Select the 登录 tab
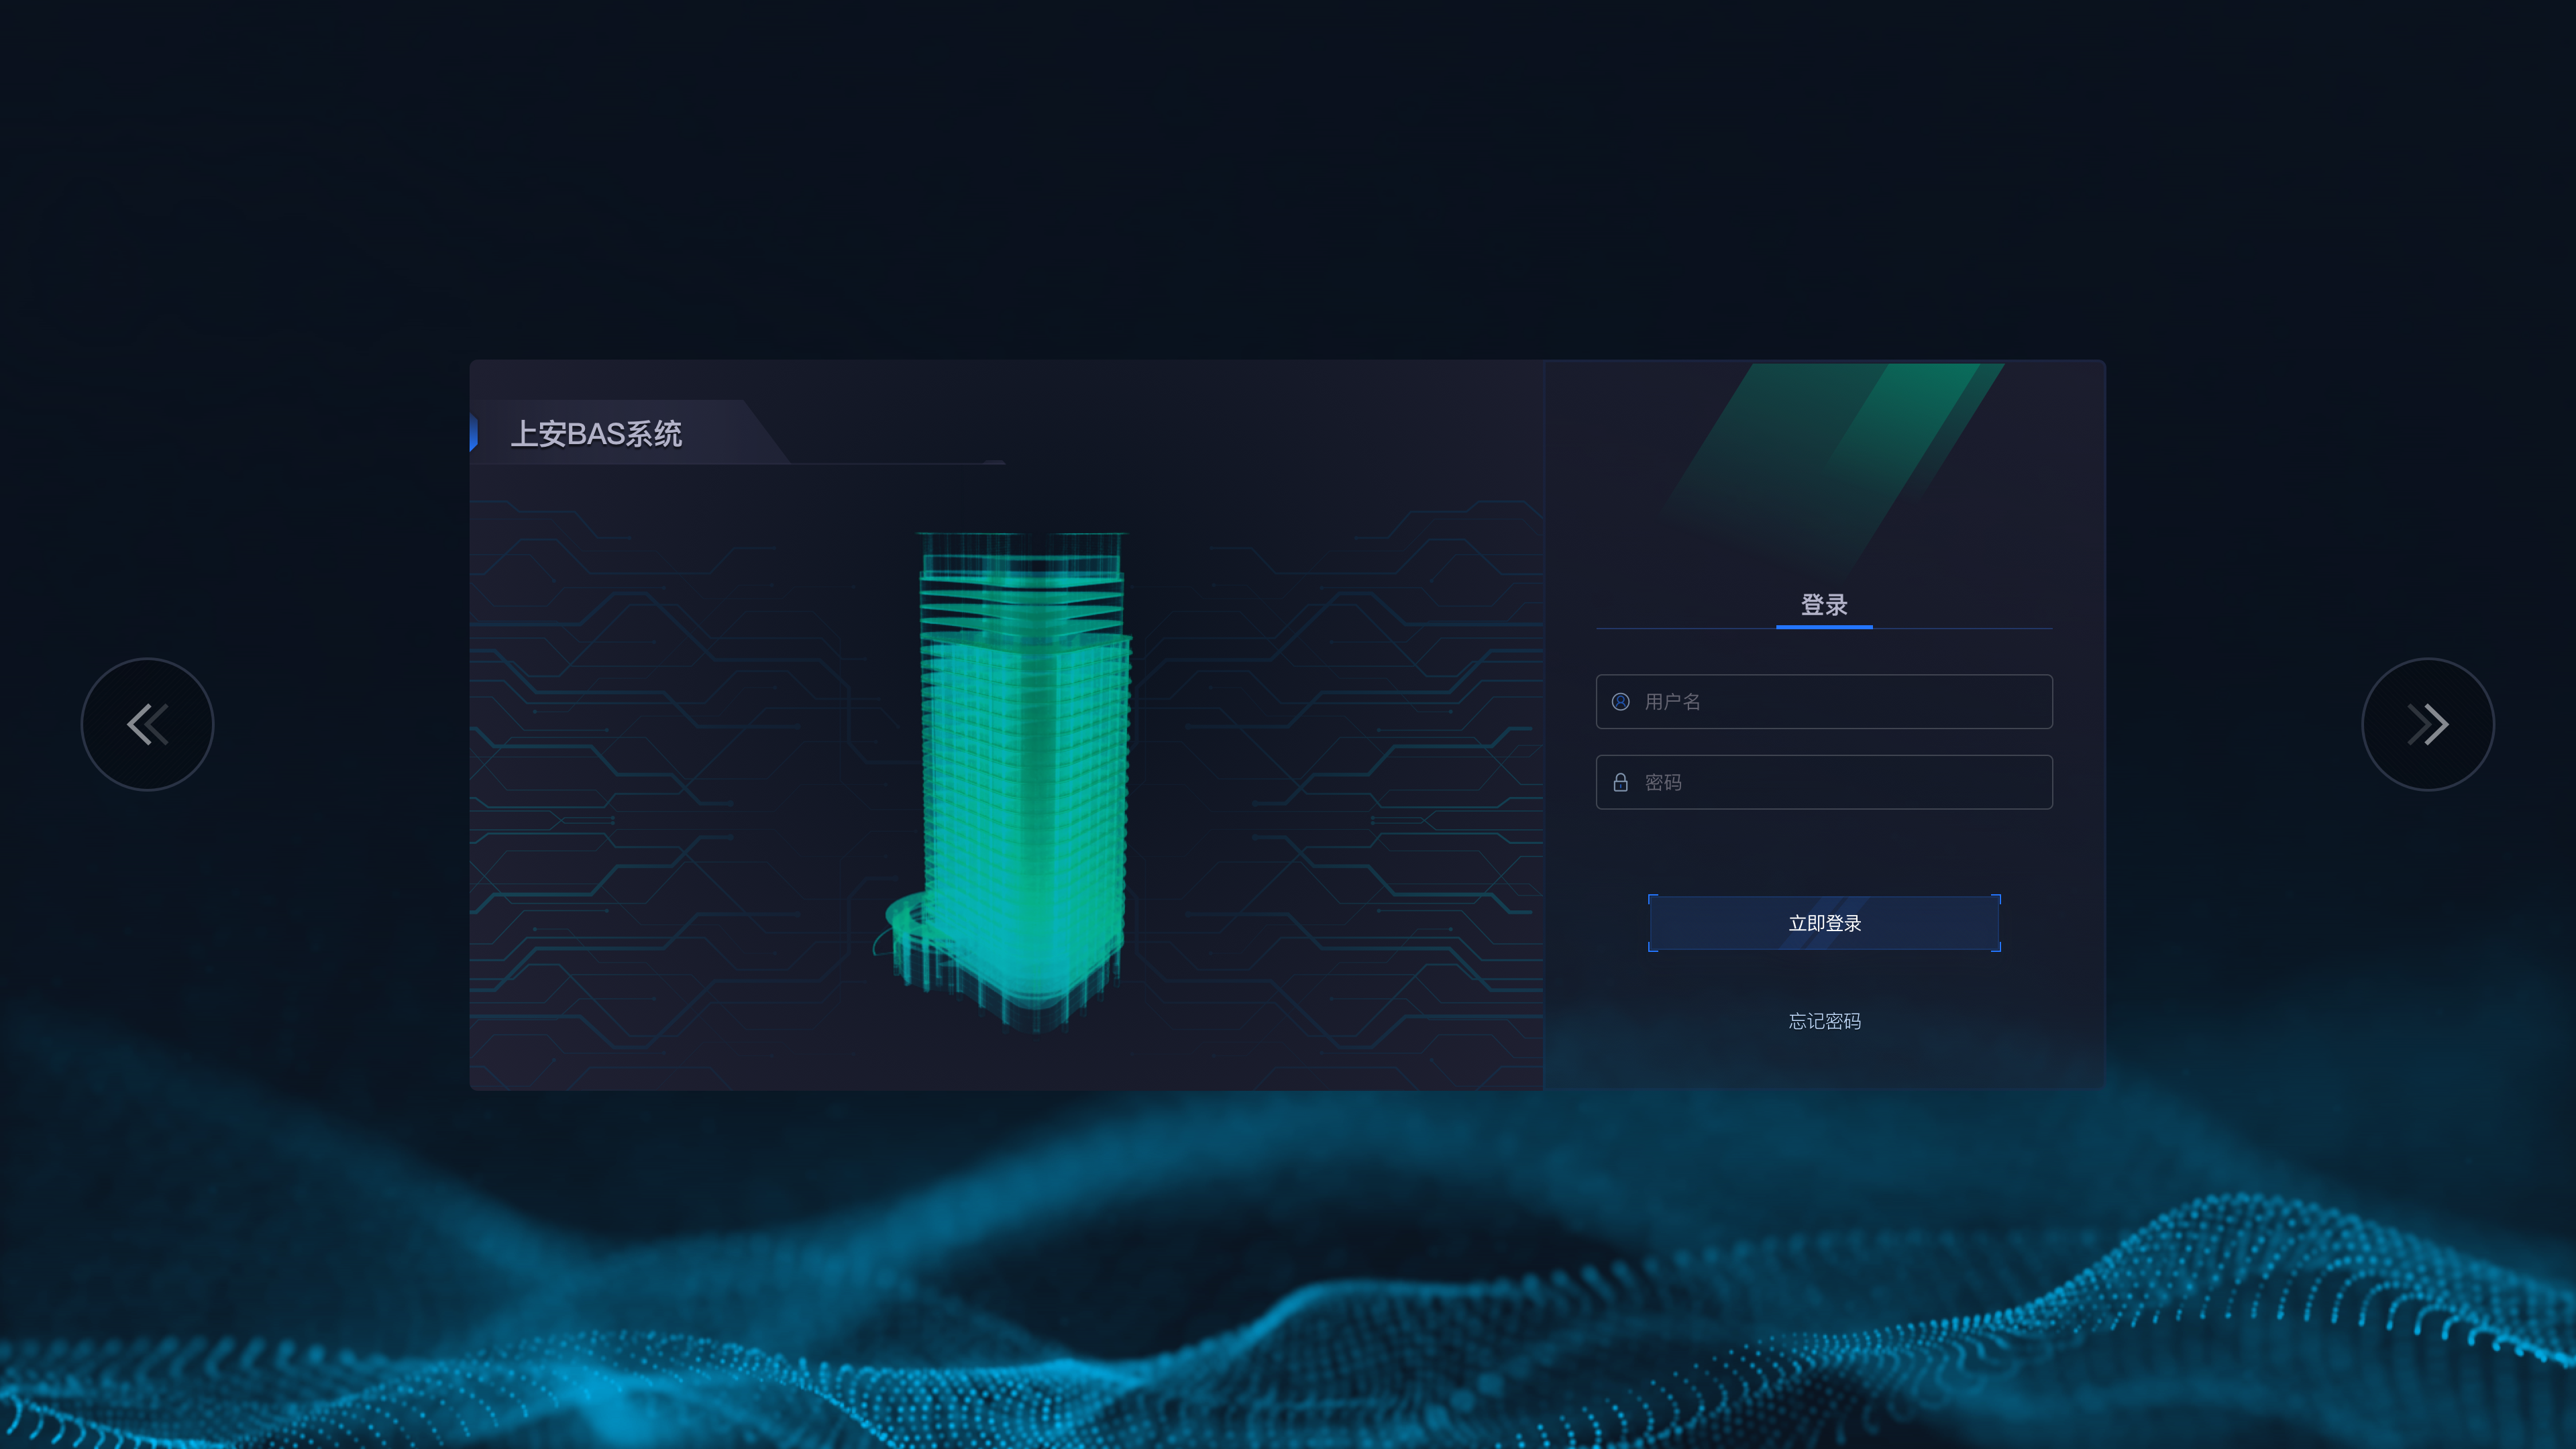The height and width of the screenshot is (1449, 2576). 1824,605
